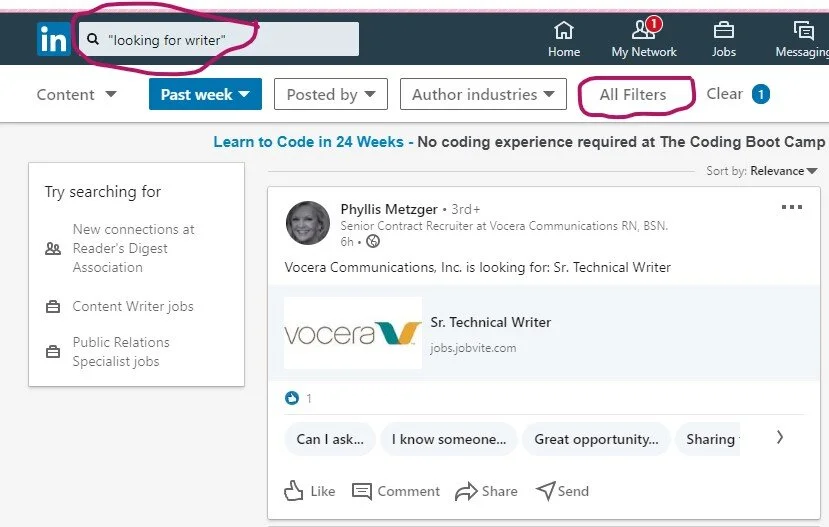829x527 pixels.
Task: Click briefcase icon beside Public Relations Specialist
Action: 53,352
